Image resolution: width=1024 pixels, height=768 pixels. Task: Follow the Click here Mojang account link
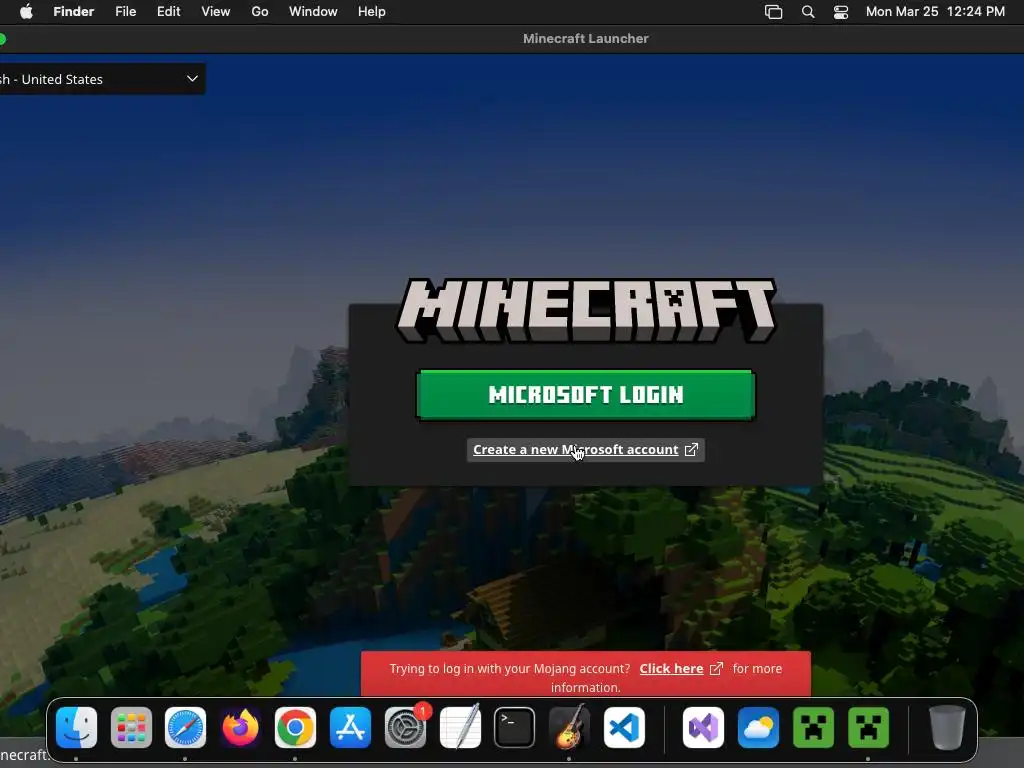(x=671, y=668)
